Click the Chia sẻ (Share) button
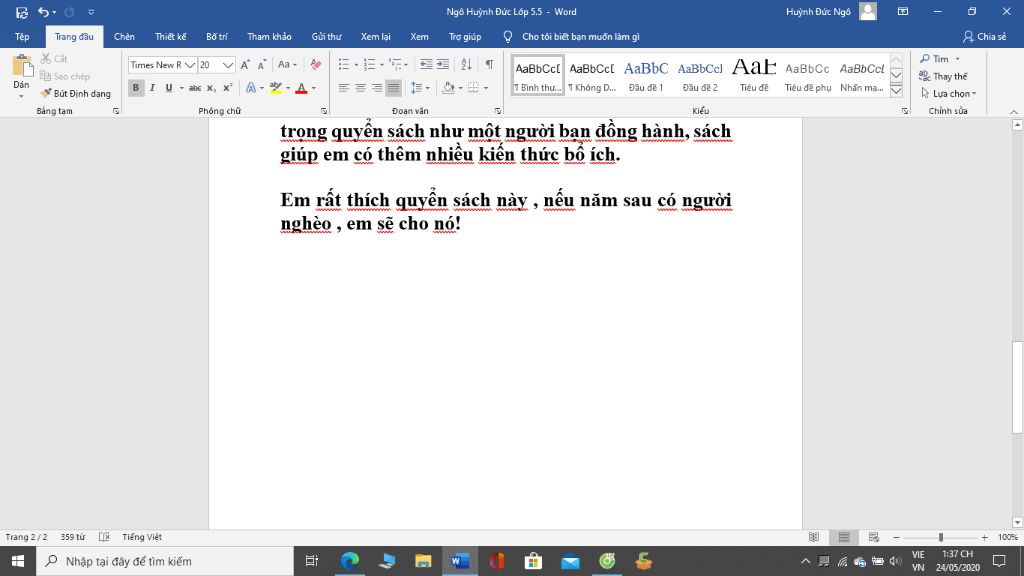The width and height of the screenshot is (1024, 576). (x=984, y=37)
